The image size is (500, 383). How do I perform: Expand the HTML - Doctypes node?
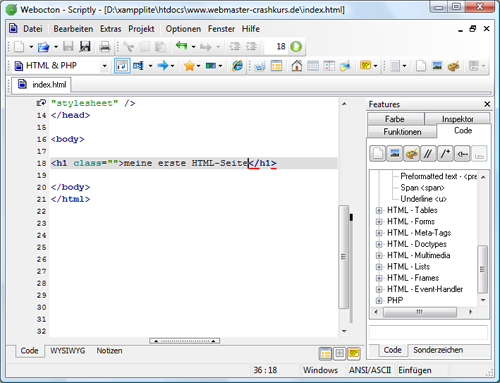click(379, 244)
